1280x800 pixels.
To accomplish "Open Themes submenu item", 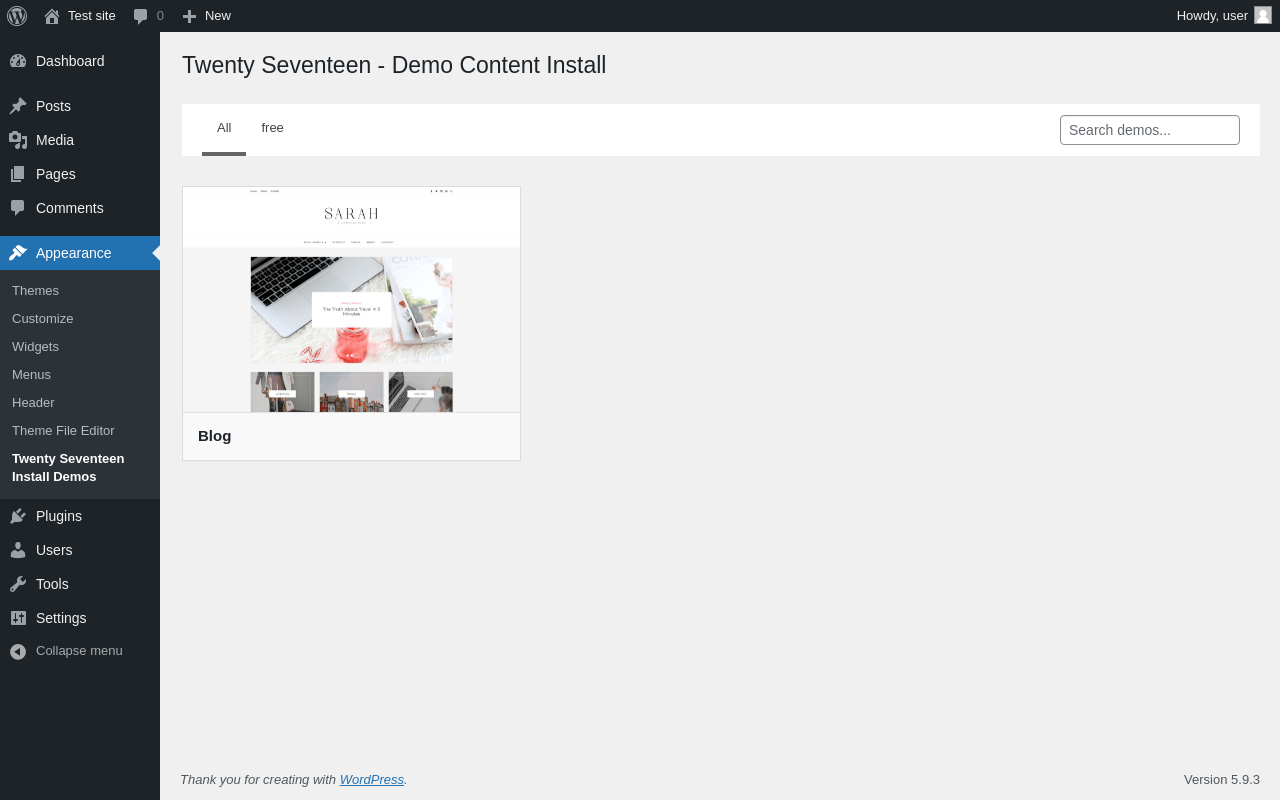I will click(35, 290).
